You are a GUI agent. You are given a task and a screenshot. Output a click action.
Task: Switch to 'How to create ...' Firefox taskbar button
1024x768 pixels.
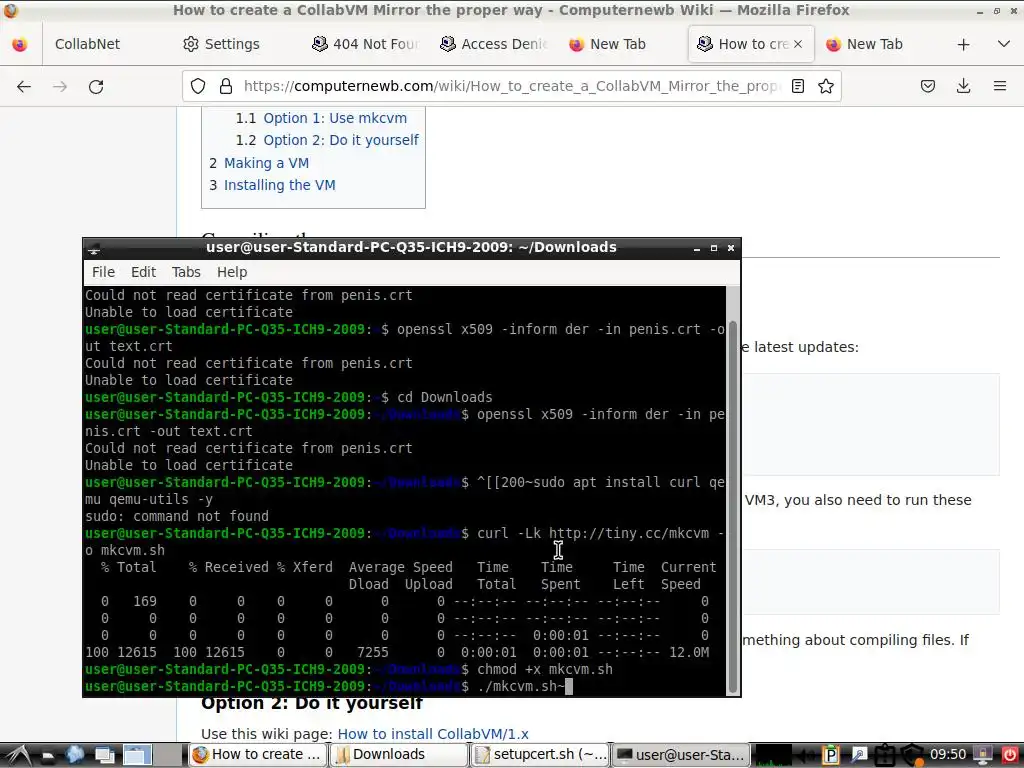click(259, 755)
